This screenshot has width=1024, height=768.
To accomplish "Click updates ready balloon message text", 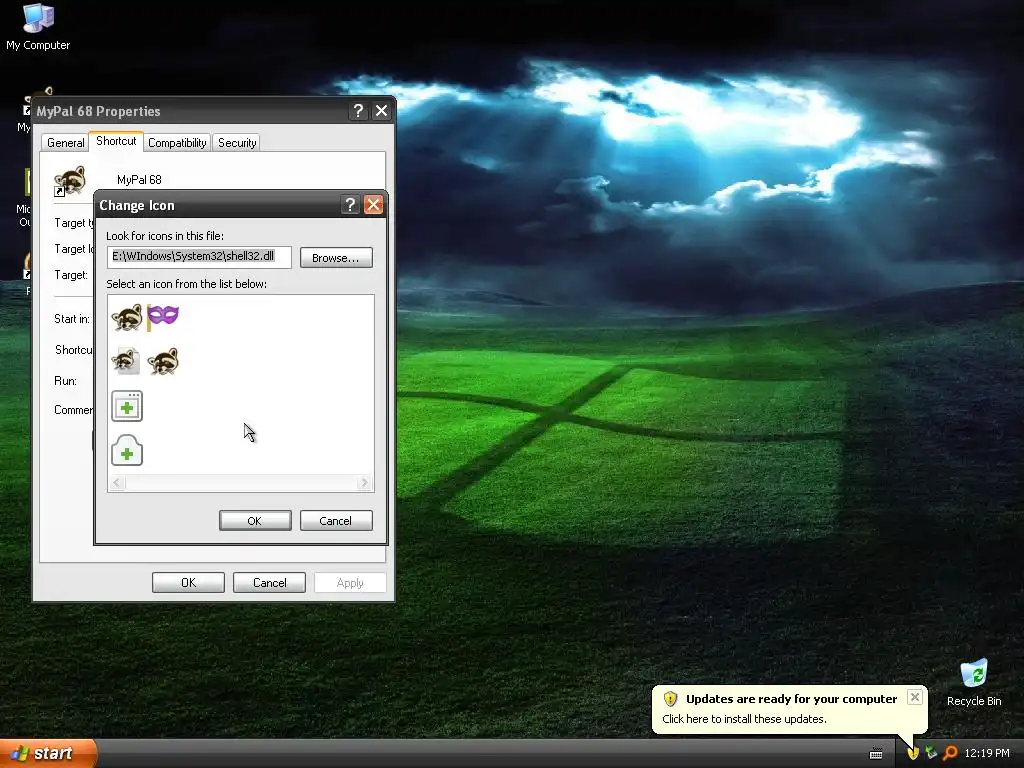I will coord(744,719).
